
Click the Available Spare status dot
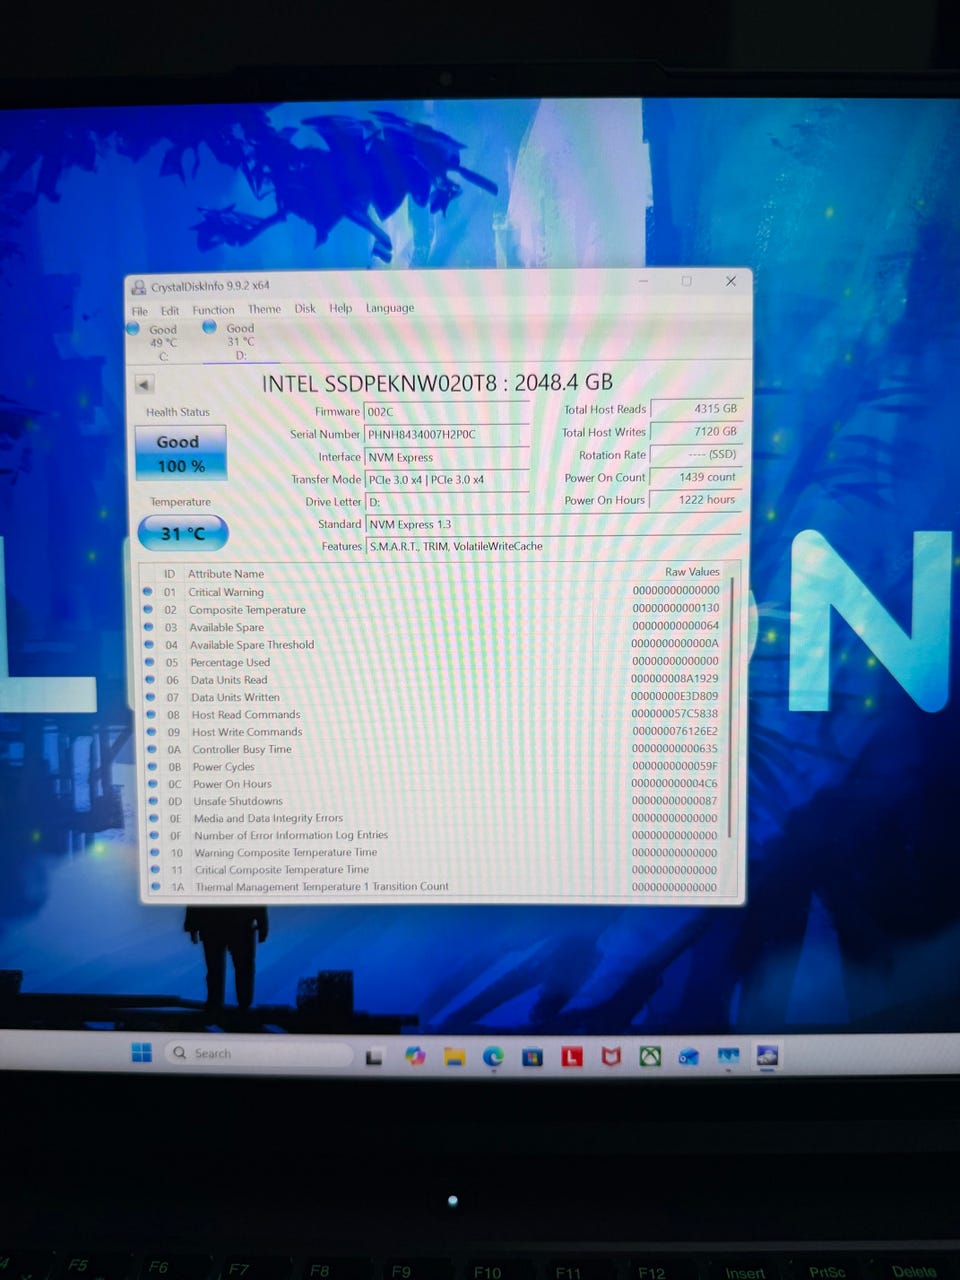pyautogui.click(x=148, y=626)
